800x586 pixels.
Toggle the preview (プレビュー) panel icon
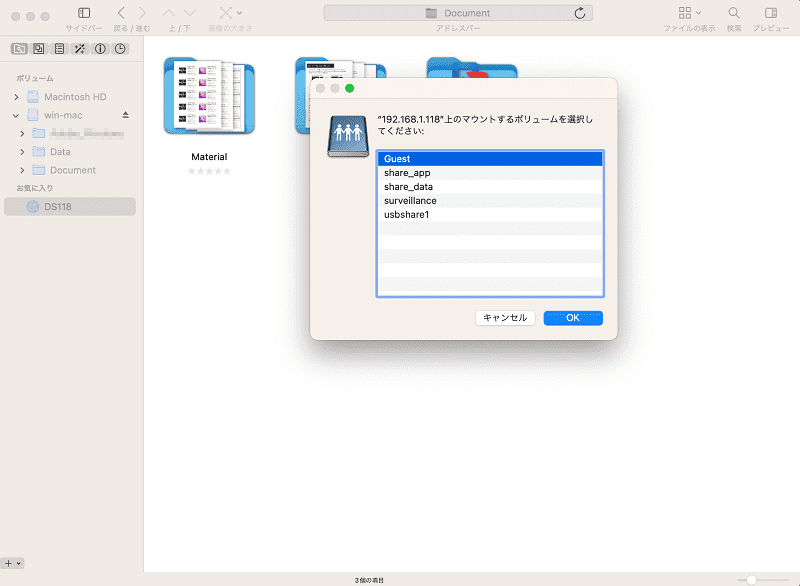(x=771, y=13)
